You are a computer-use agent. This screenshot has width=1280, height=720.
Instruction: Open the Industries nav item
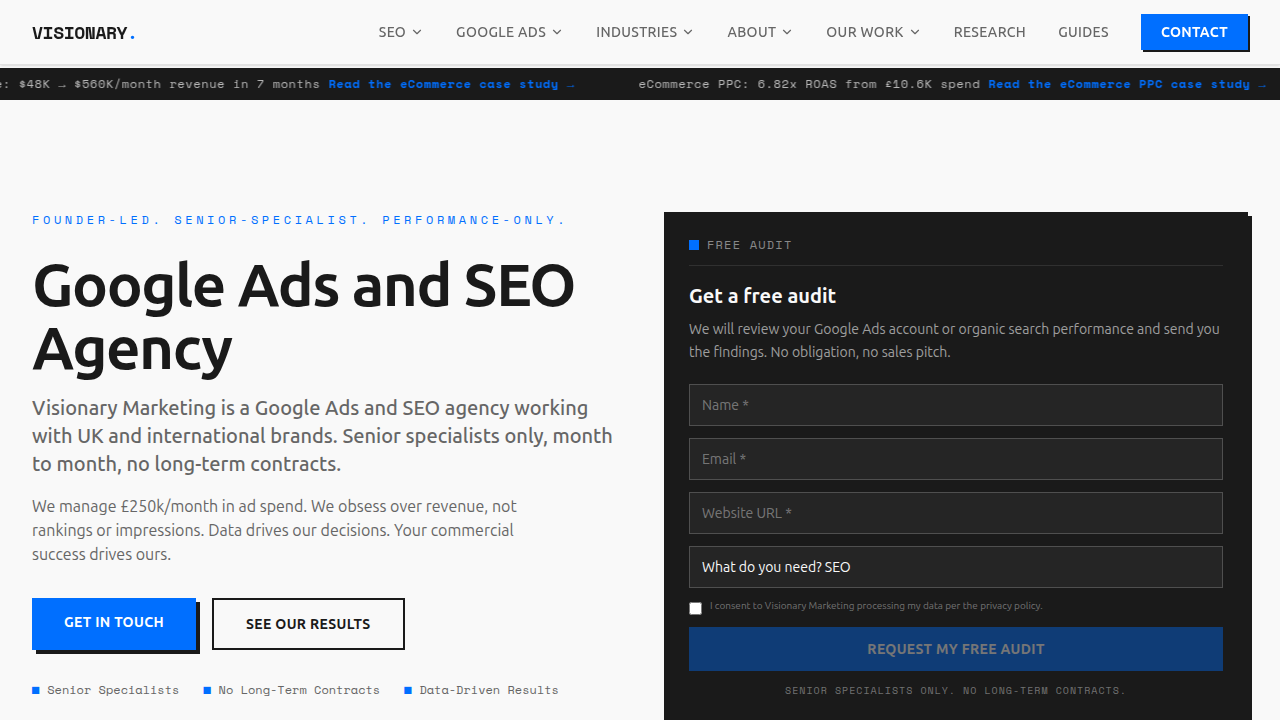click(x=637, y=32)
